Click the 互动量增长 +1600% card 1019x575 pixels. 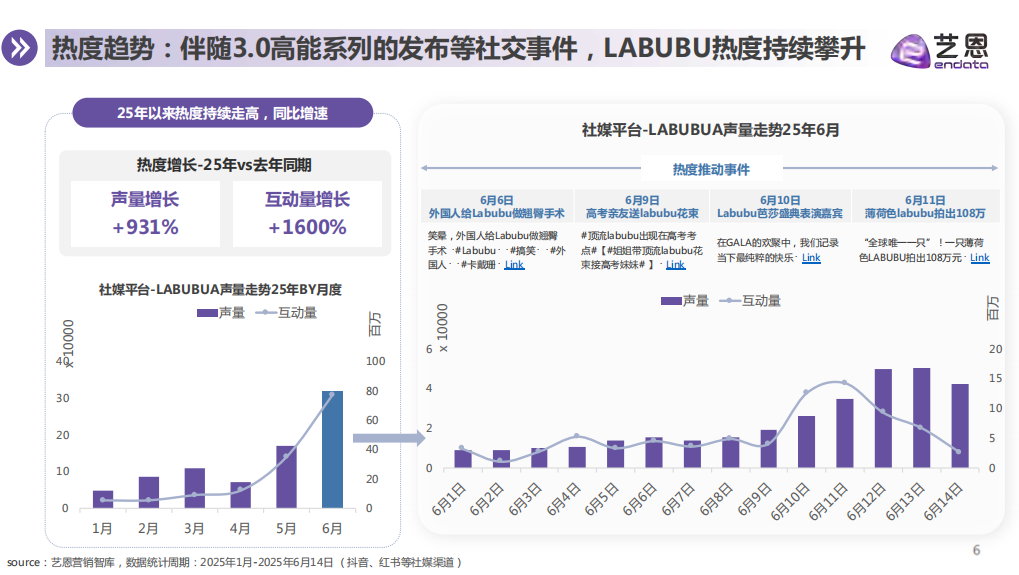[307, 214]
